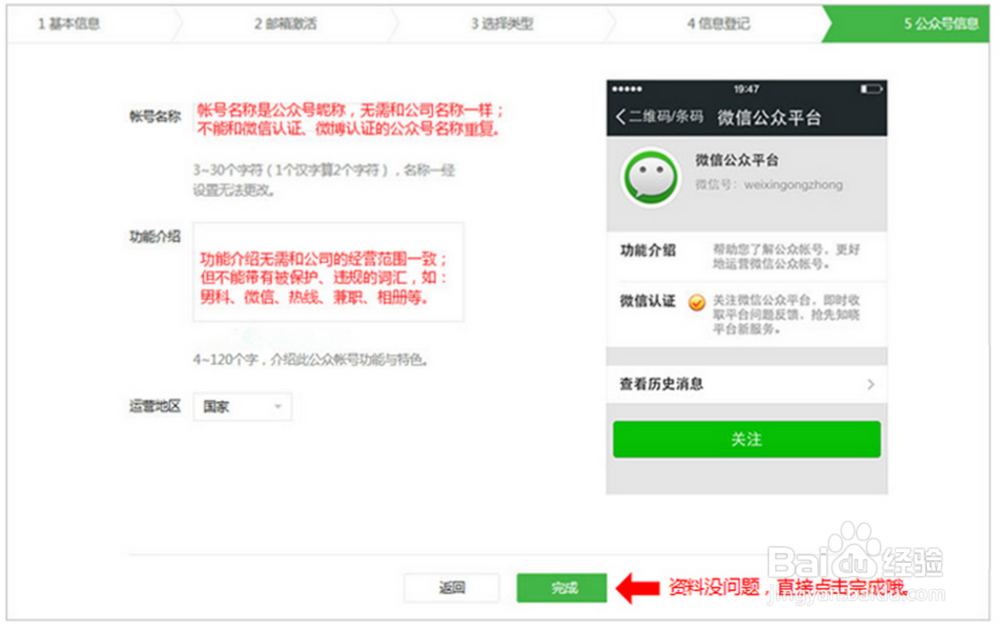The height and width of the screenshot is (628, 1000).
Task: Click the 返回 button
Action: coord(452,587)
